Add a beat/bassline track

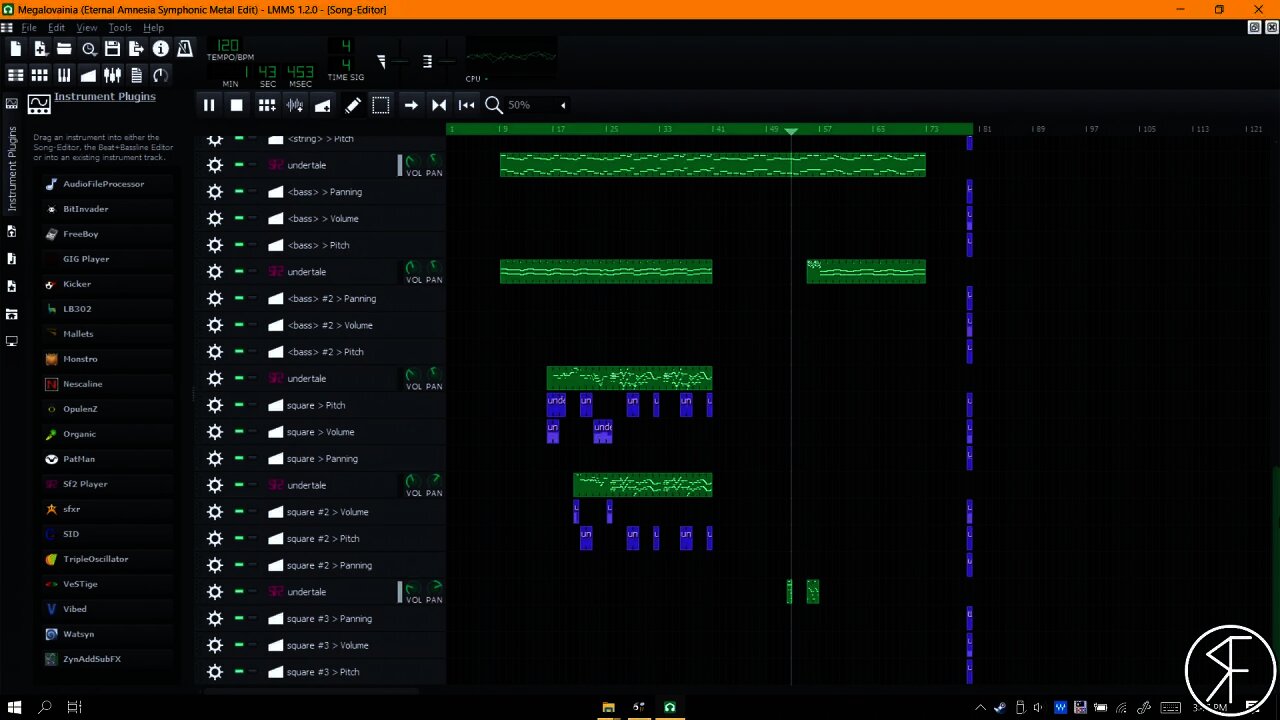pyautogui.click(x=267, y=105)
